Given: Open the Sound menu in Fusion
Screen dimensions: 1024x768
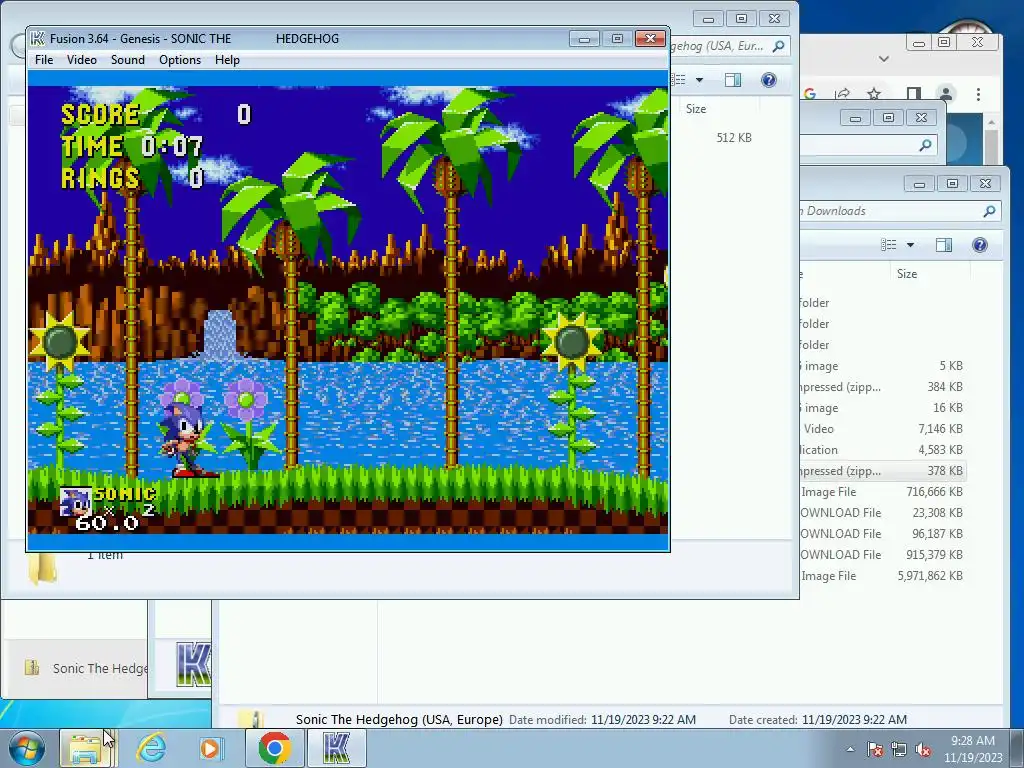Looking at the screenshot, I should point(127,60).
